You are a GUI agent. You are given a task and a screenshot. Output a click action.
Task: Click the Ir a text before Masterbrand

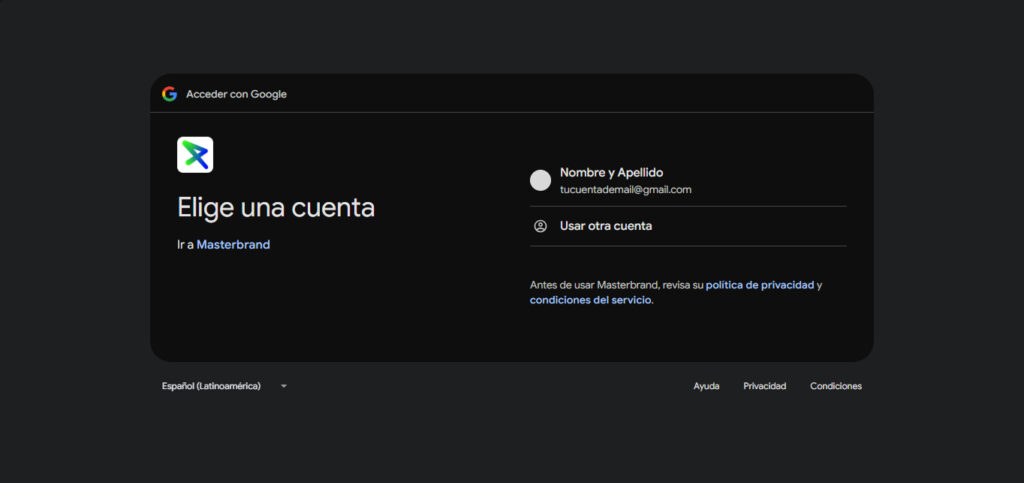tap(185, 244)
